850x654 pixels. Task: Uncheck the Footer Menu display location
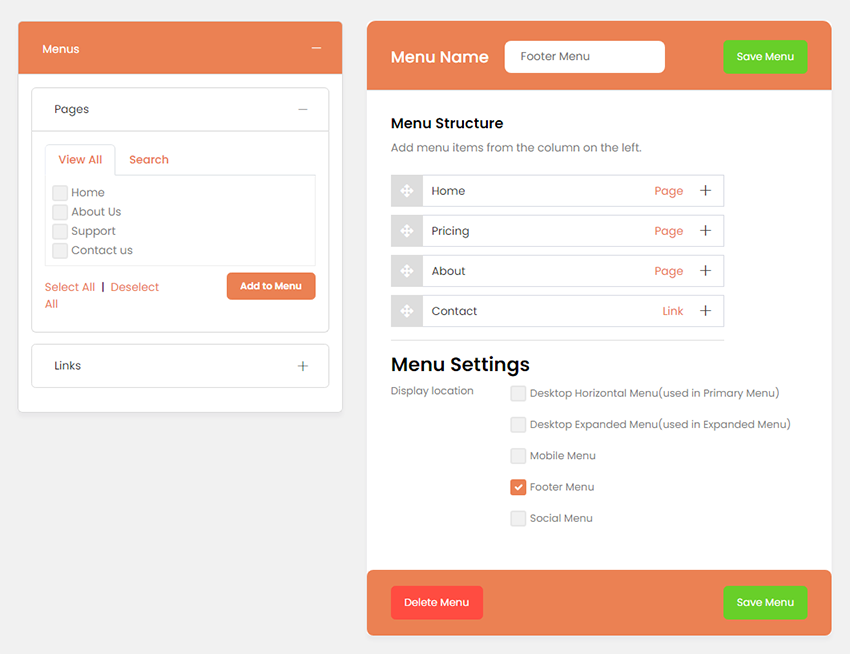click(518, 487)
